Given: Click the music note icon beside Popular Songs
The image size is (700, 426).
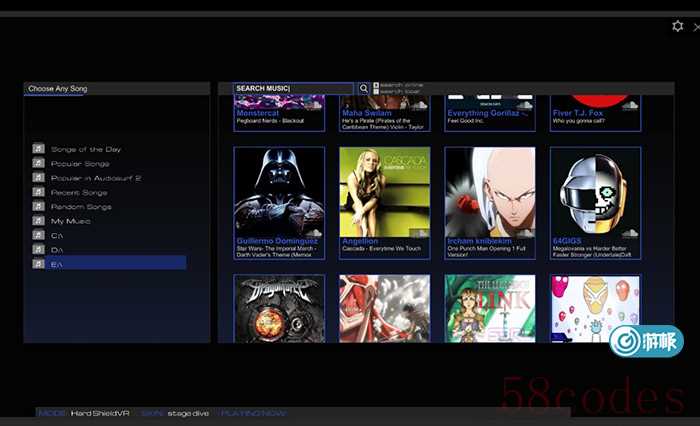Looking at the screenshot, I should pyautogui.click(x=38, y=163).
